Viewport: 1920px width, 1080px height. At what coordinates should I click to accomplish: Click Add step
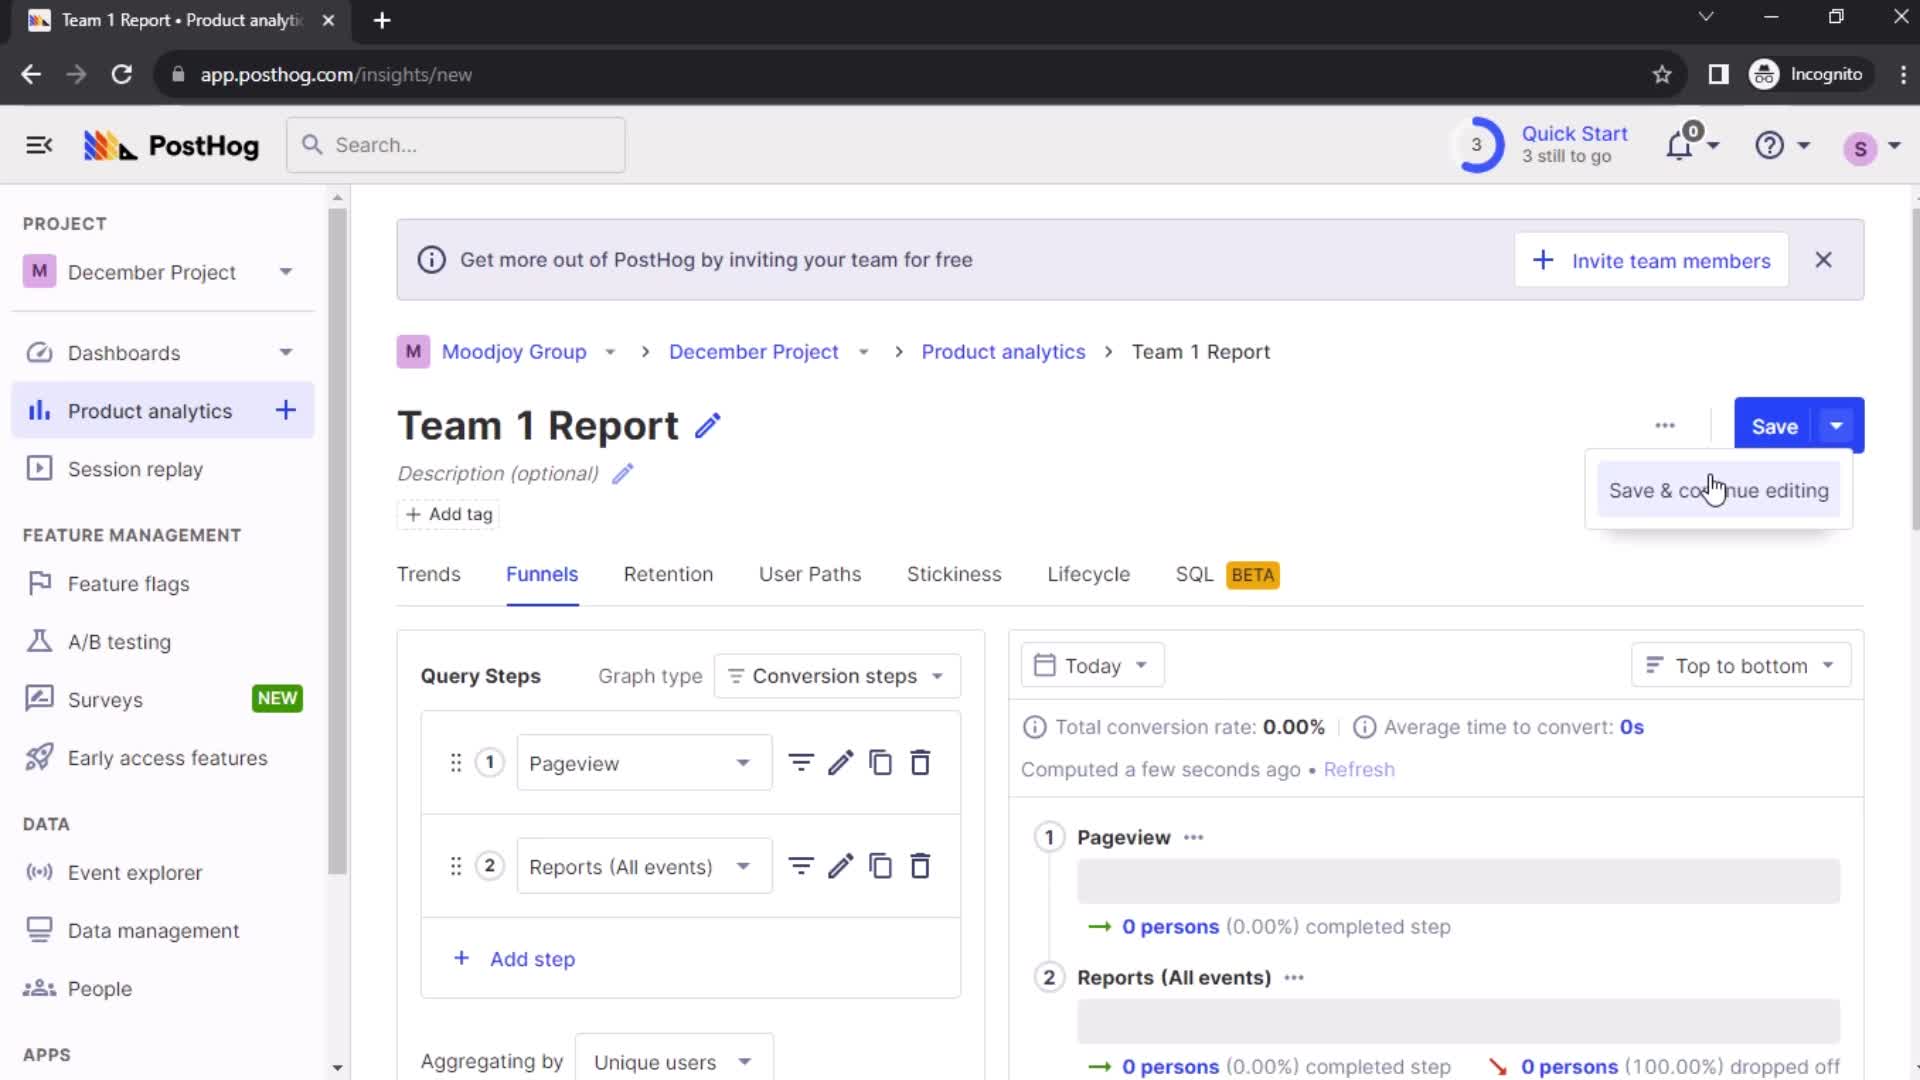pos(514,959)
